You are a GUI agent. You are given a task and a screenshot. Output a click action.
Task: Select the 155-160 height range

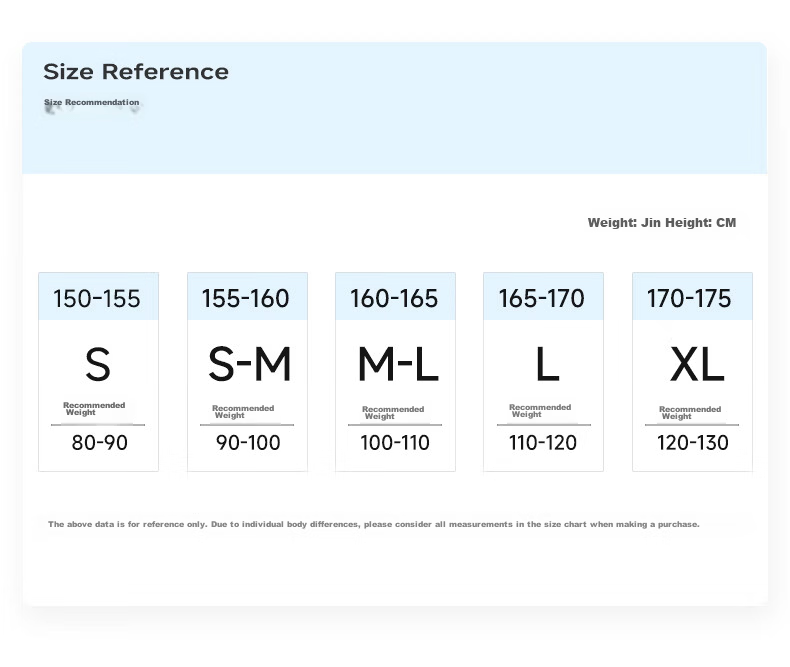tap(245, 298)
